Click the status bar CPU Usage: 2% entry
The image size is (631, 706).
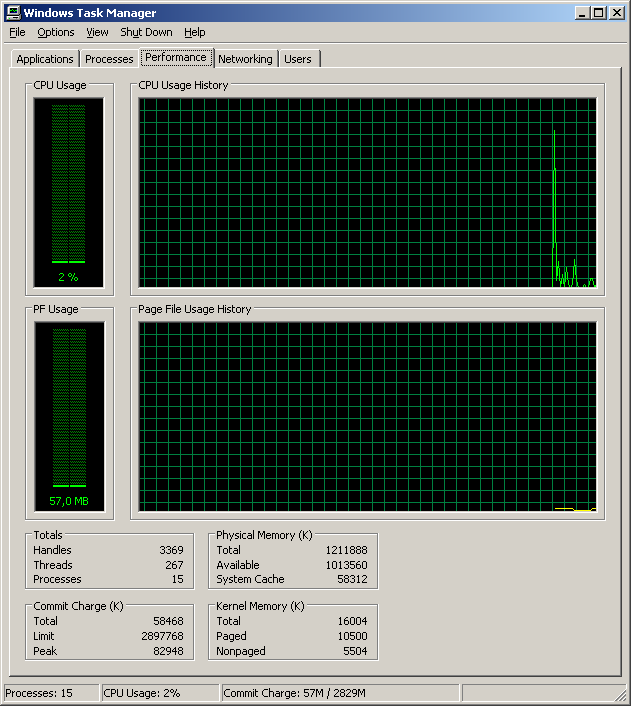pos(160,692)
